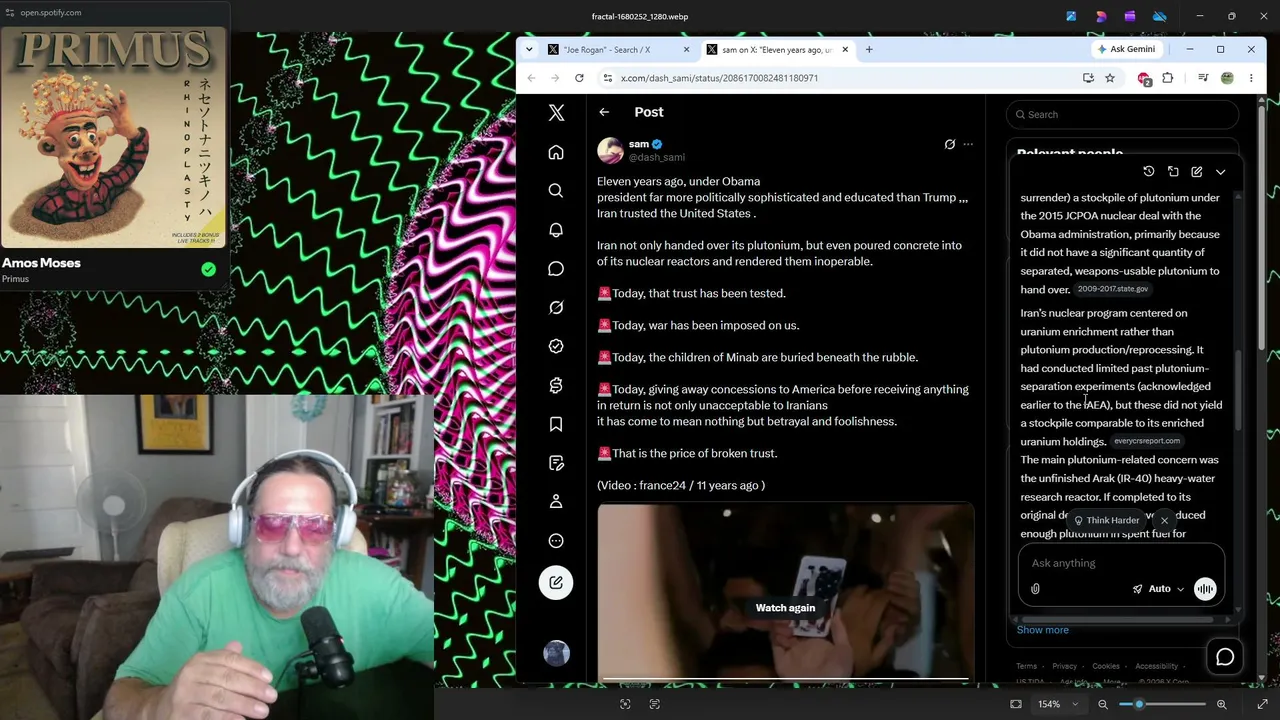The width and height of the screenshot is (1280, 720).
Task: Open Chat bubble icon in X sidebar
Action: 556,268
